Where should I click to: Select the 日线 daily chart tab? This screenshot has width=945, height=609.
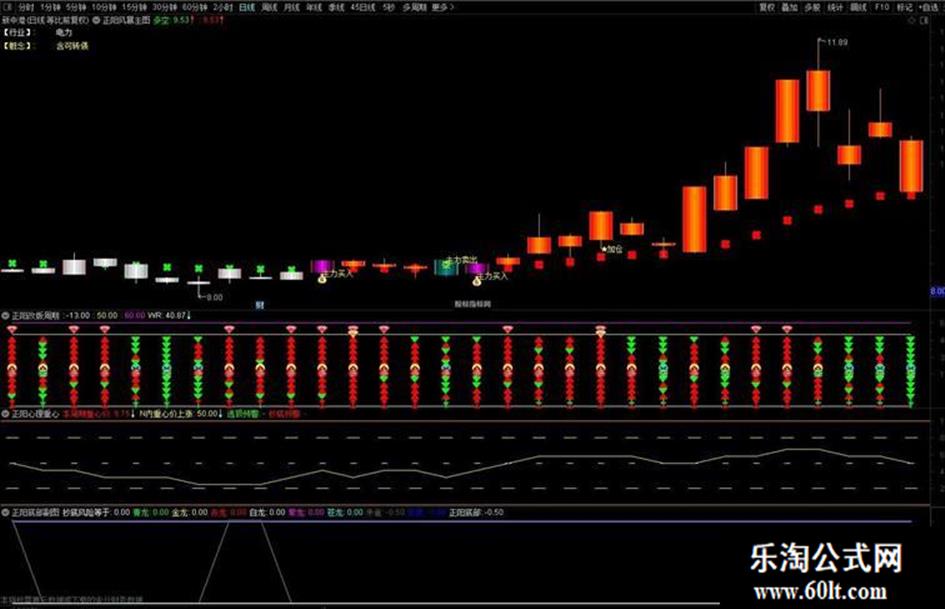(x=247, y=7)
